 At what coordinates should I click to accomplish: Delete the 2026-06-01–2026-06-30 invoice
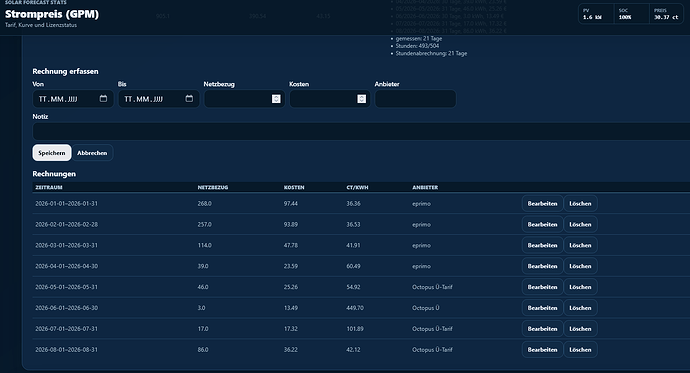coord(580,308)
